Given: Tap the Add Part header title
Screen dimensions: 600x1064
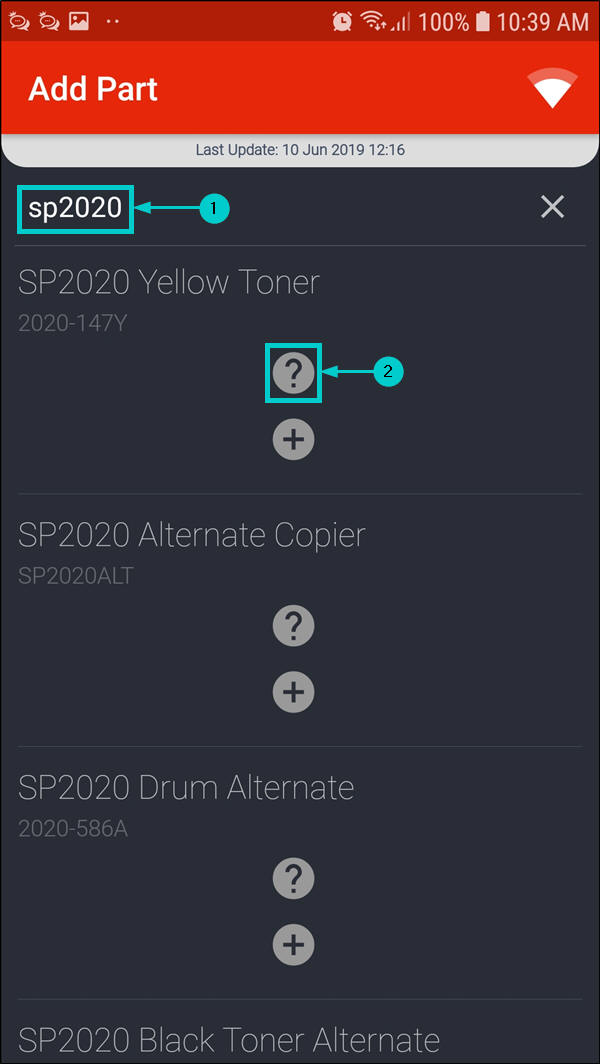Looking at the screenshot, I should [93, 89].
